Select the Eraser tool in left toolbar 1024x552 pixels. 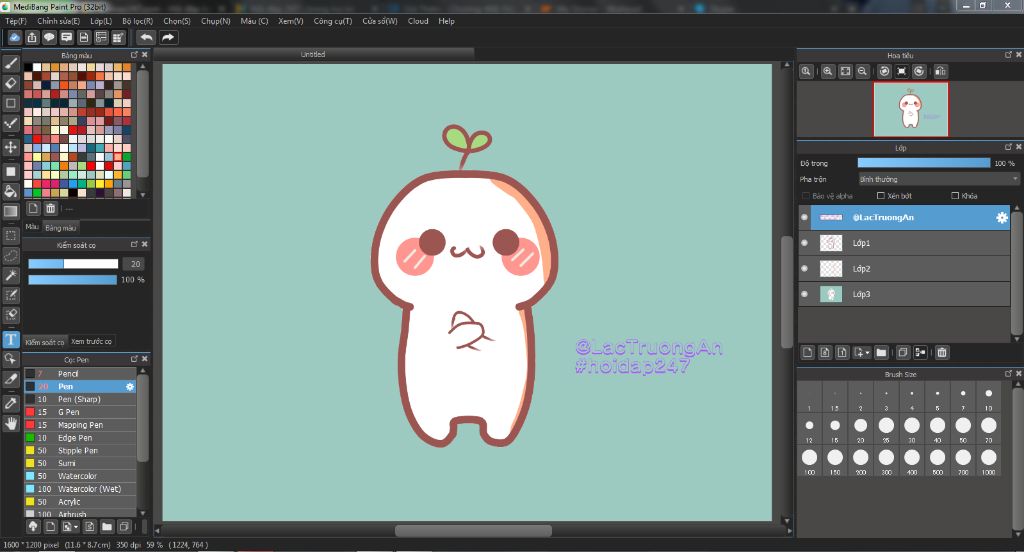11,84
